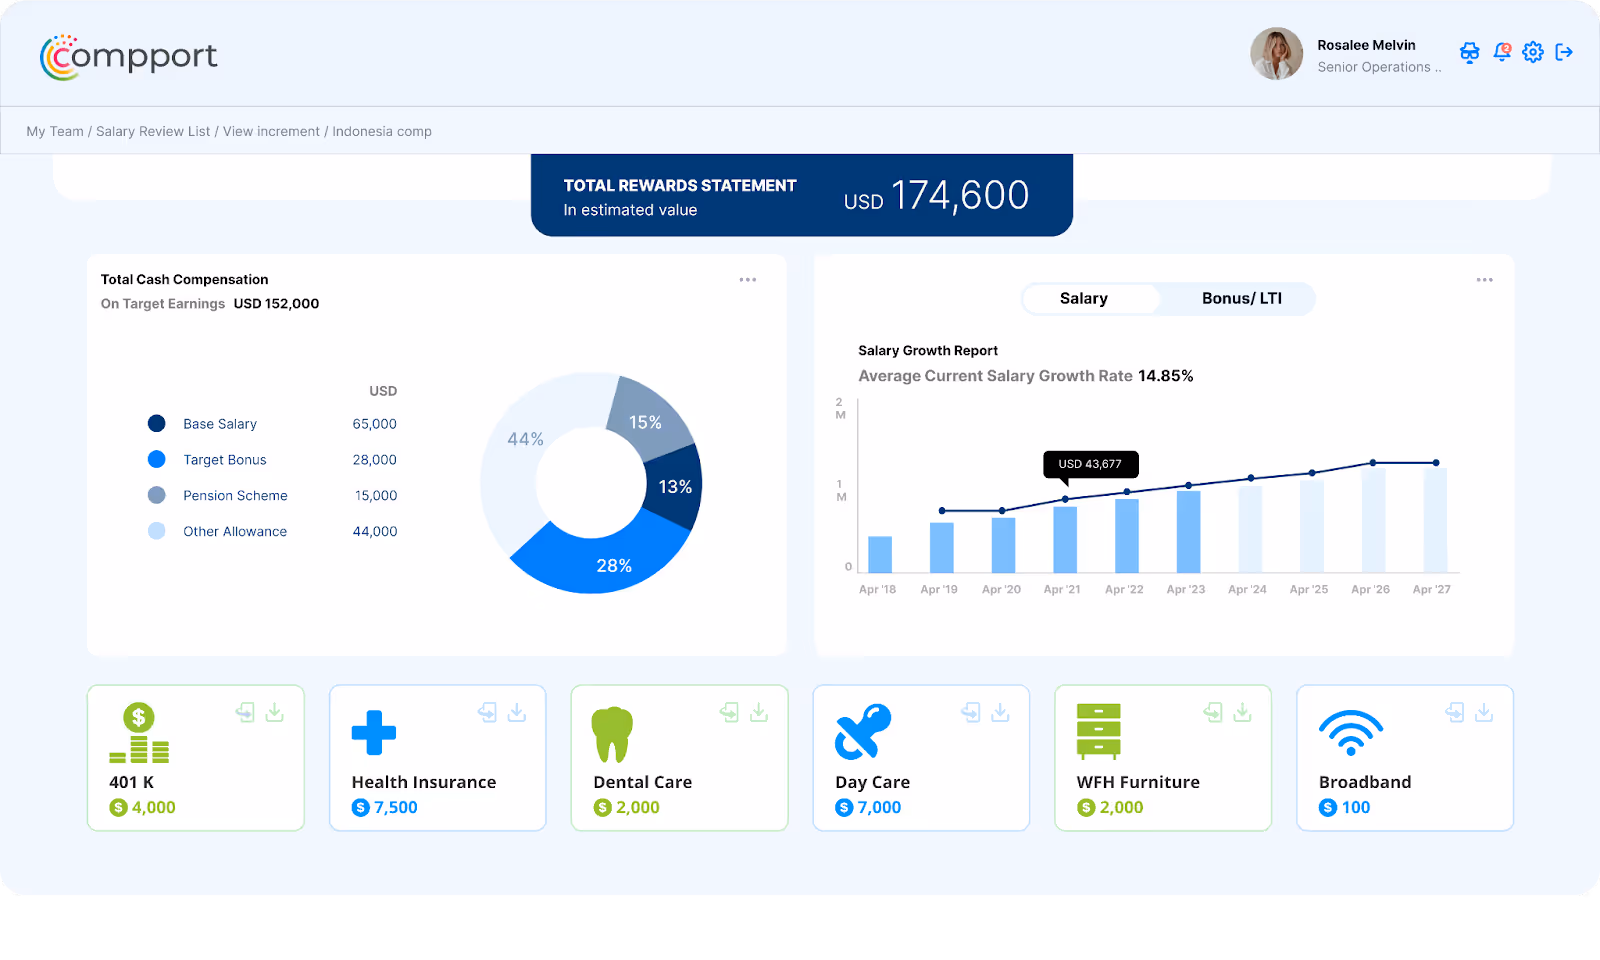Viewport: 1600px width, 960px height.
Task: Open Total Cash Compensation options menu
Action: tap(748, 279)
